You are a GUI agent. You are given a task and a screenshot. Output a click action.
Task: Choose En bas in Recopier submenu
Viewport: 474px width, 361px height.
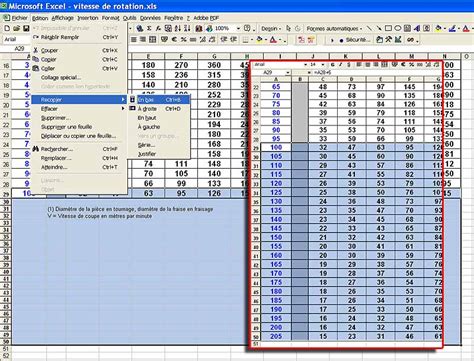point(159,100)
